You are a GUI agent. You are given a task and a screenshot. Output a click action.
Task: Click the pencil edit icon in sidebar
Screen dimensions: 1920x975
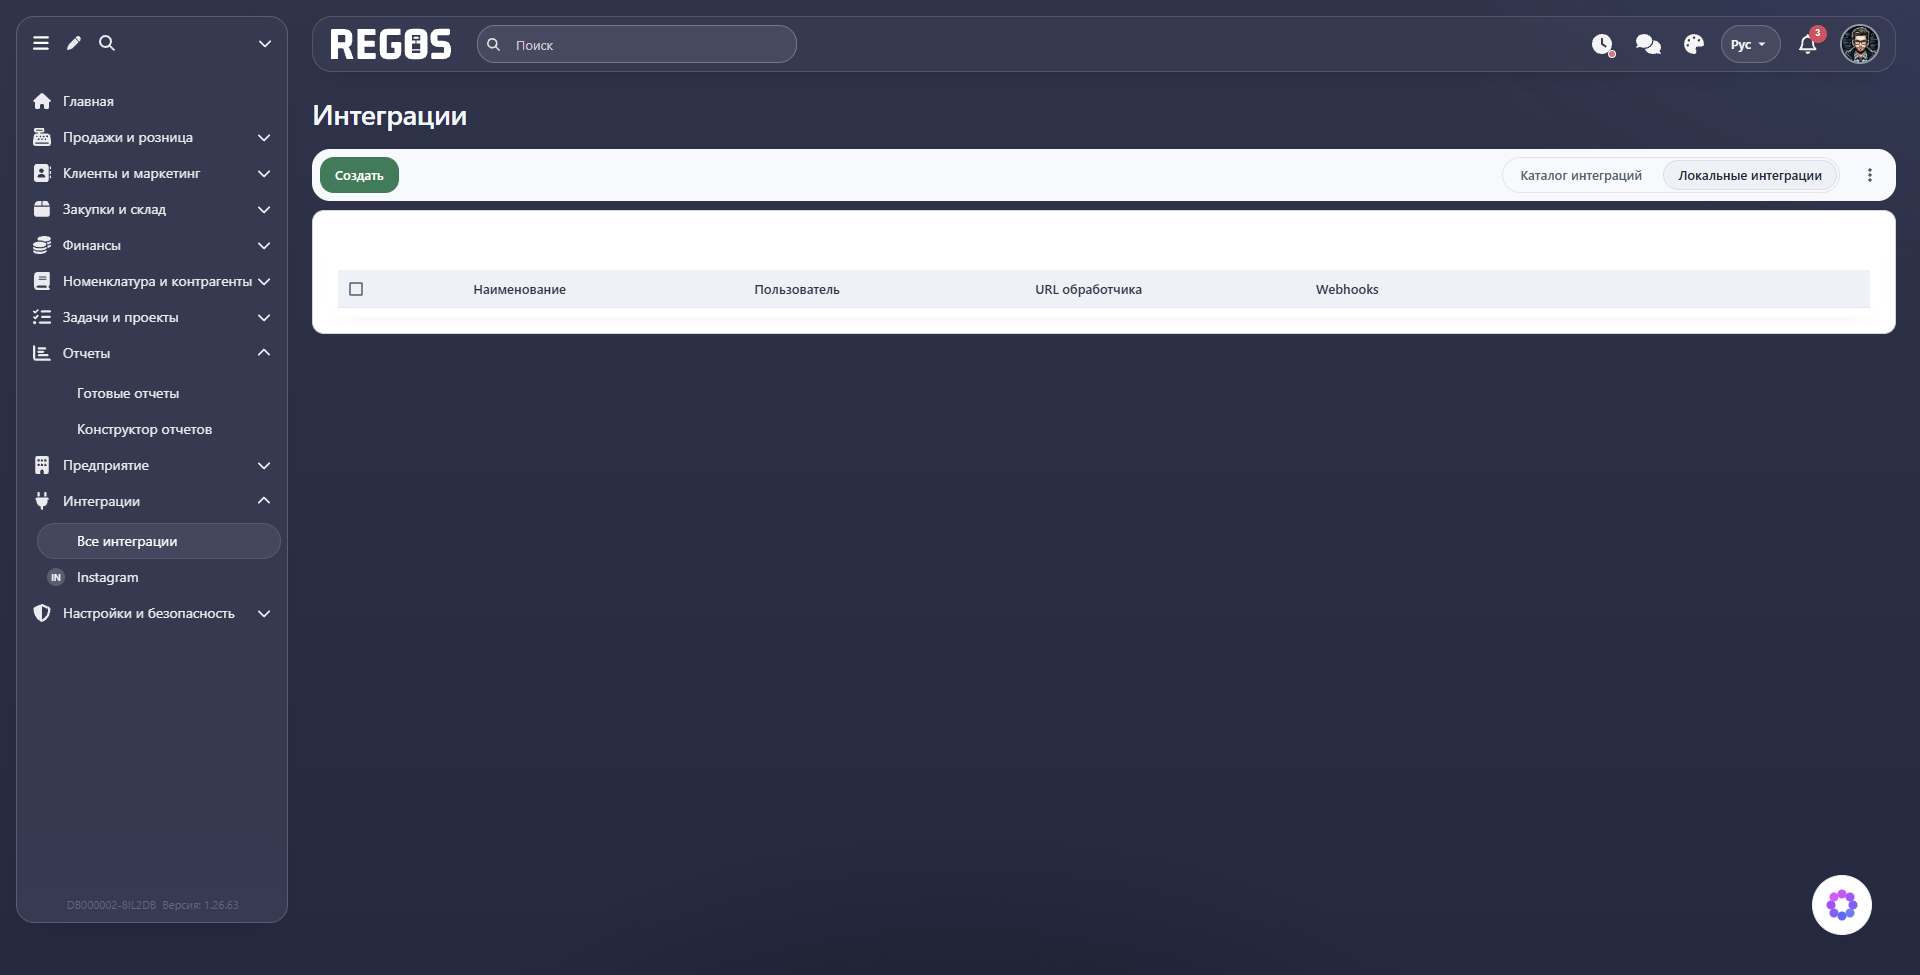(x=74, y=43)
